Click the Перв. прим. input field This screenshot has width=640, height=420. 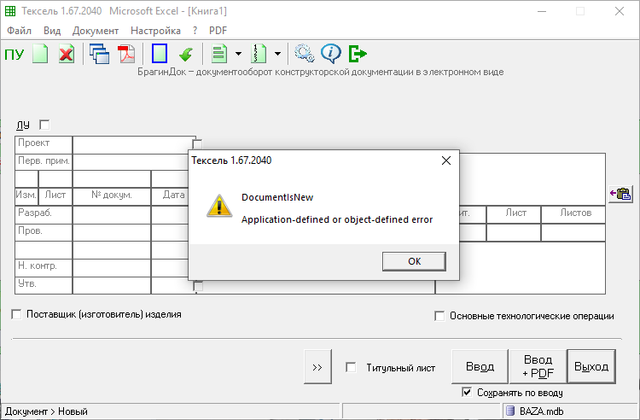pyautogui.click(x=131, y=162)
